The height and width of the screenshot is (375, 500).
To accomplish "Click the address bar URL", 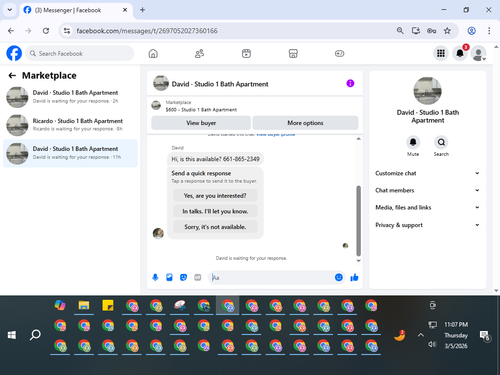I will (147, 31).
